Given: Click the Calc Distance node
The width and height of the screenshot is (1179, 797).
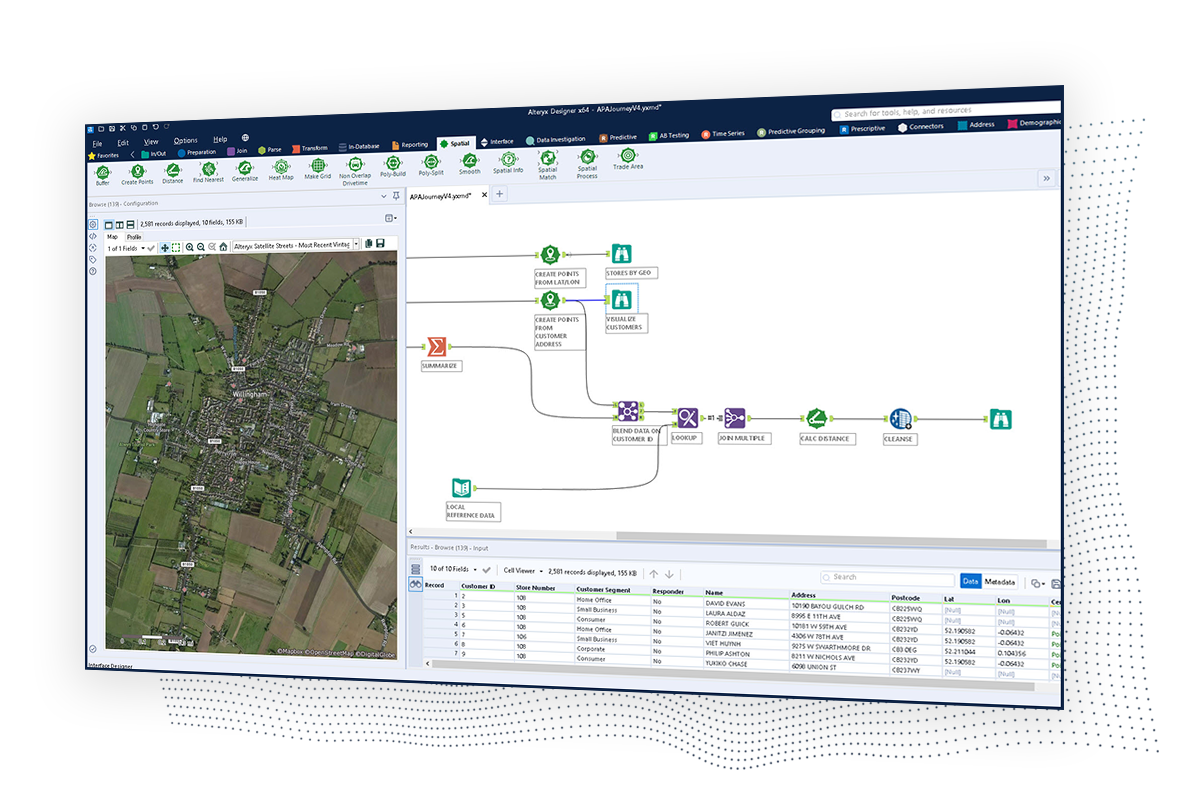Looking at the screenshot, I should pos(817,419).
